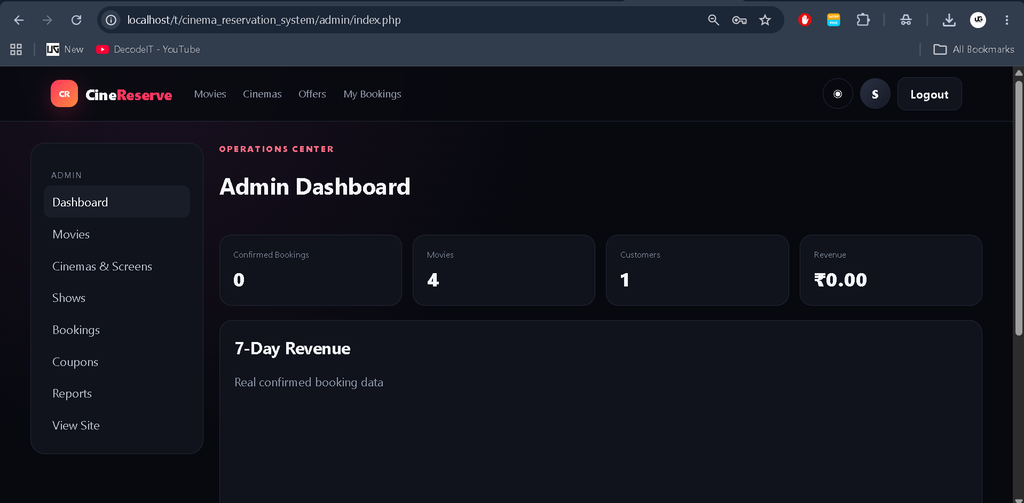Viewport: 1024px width, 503px height.
Task: Open the Chrome three-dot menu
Action: [1006, 20]
